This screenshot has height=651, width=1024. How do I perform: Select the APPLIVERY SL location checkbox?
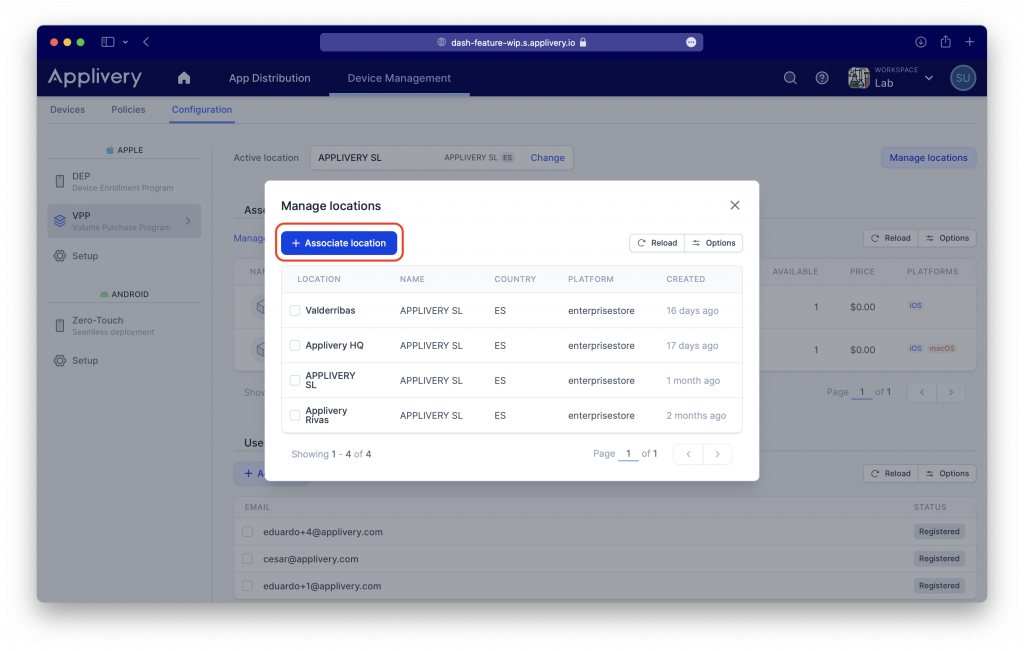tap(295, 380)
